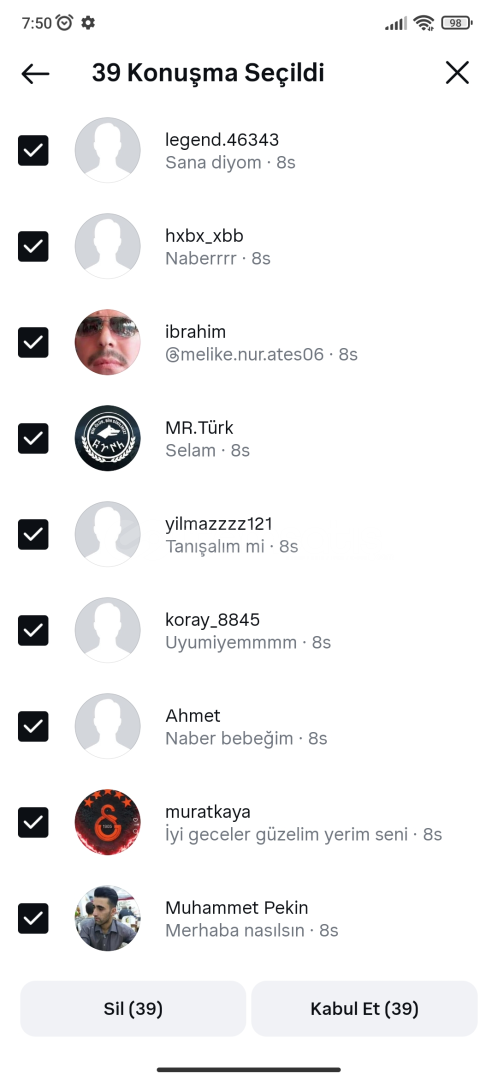Tap the battery indicator icon

point(456,23)
